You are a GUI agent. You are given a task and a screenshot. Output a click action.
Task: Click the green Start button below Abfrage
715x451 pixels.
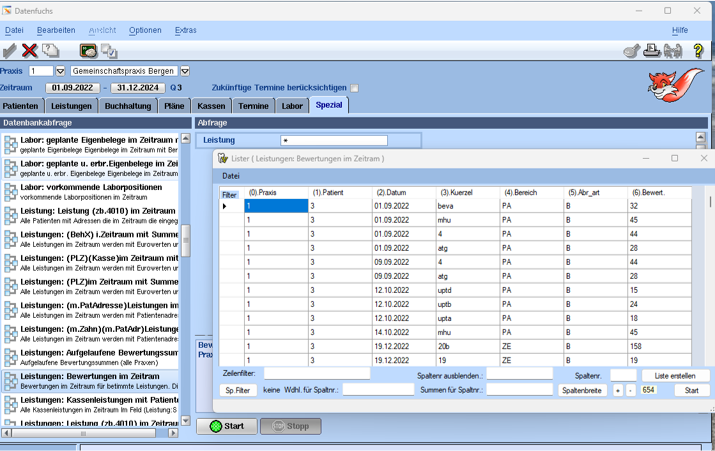click(x=227, y=426)
